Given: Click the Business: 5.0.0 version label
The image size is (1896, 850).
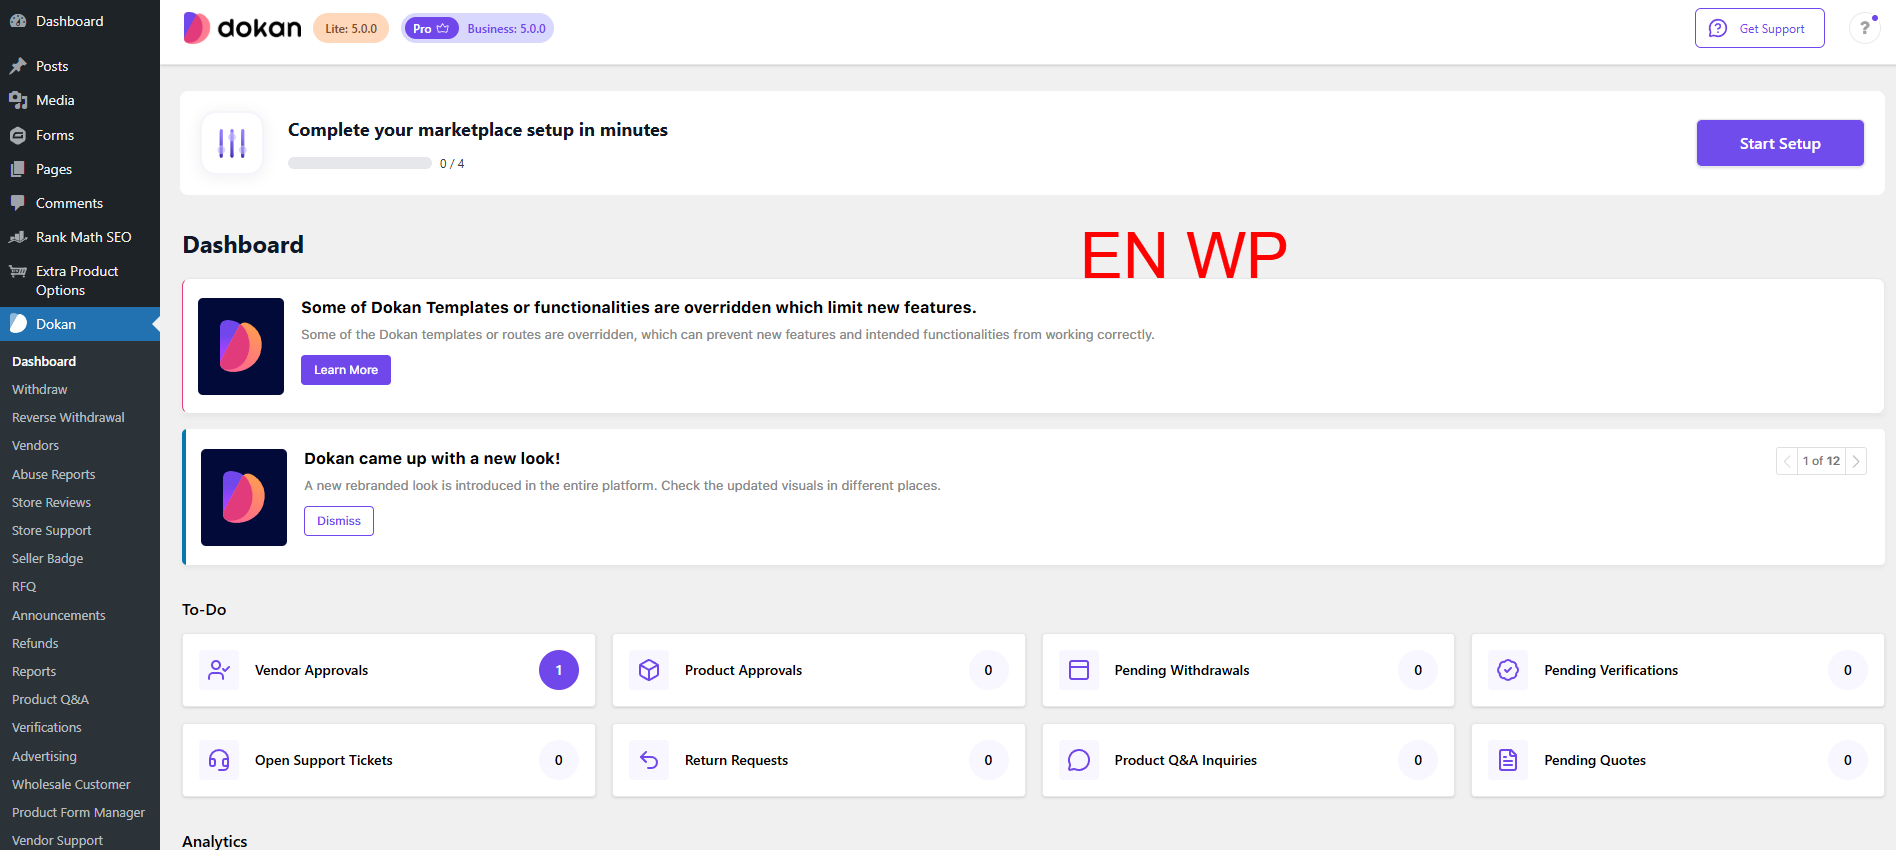Looking at the screenshot, I should (x=506, y=28).
